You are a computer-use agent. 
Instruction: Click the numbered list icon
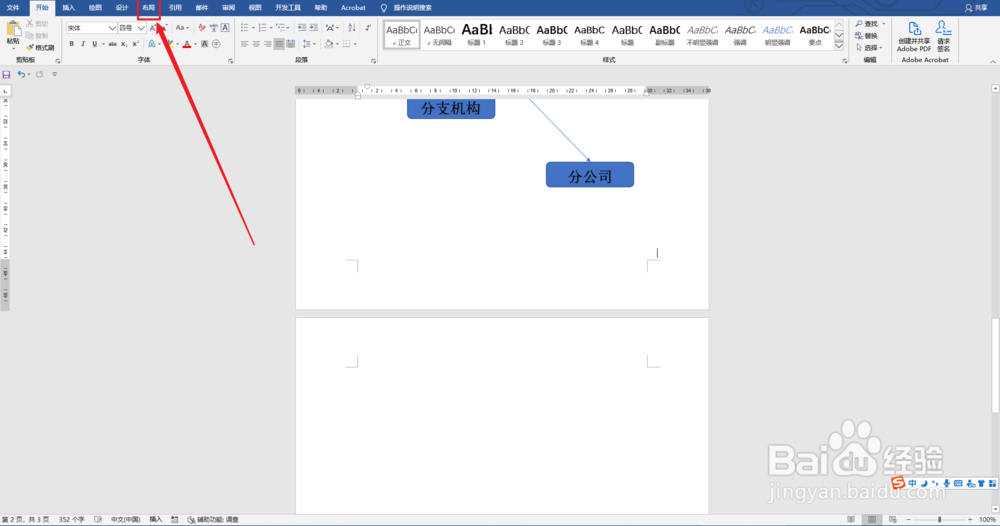point(263,28)
